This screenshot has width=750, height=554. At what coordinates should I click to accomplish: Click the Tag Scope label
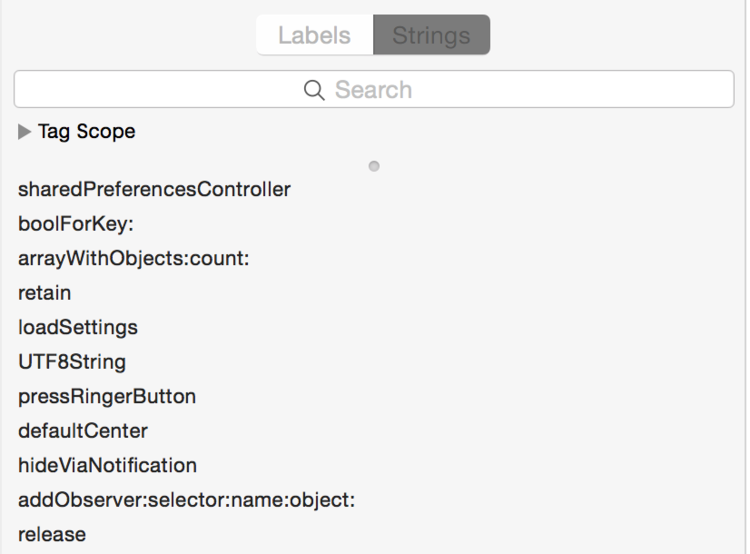pos(87,132)
